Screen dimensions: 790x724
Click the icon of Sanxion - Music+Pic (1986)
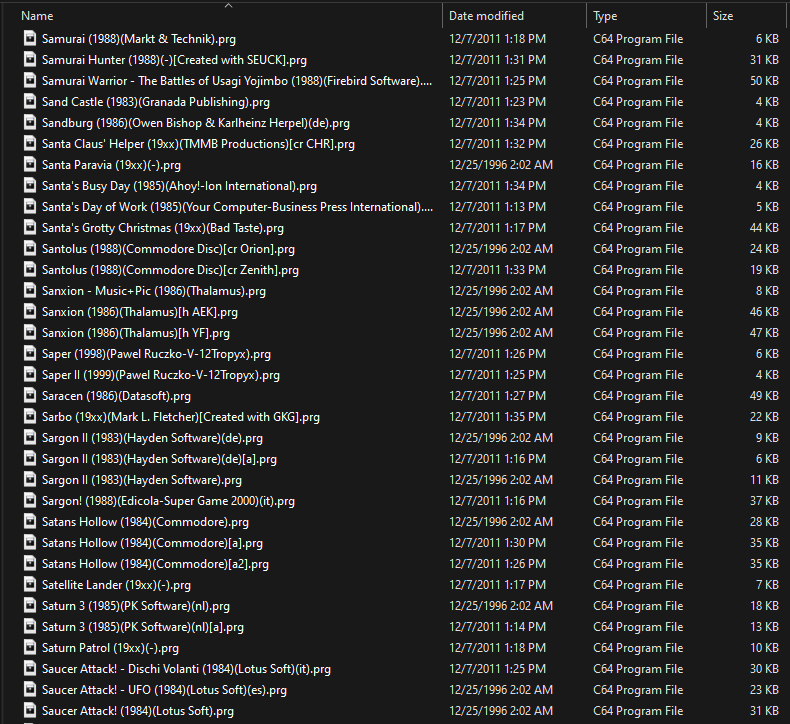tap(30, 291)
